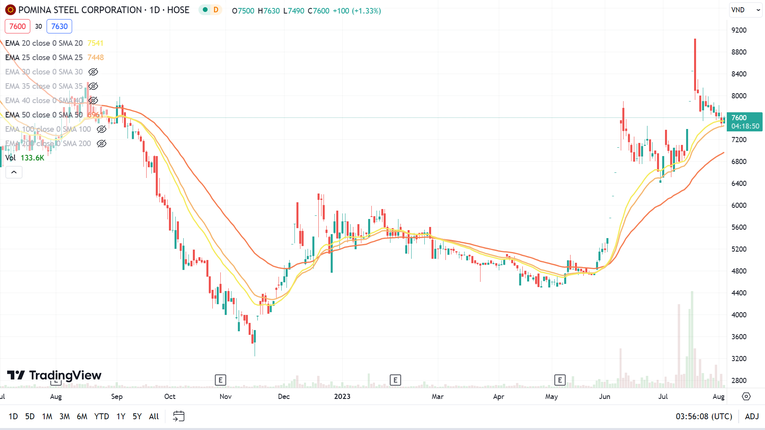Select the 5Y time range
The width and height of the screenshot is (765, 430).
(x=137, y=416)
